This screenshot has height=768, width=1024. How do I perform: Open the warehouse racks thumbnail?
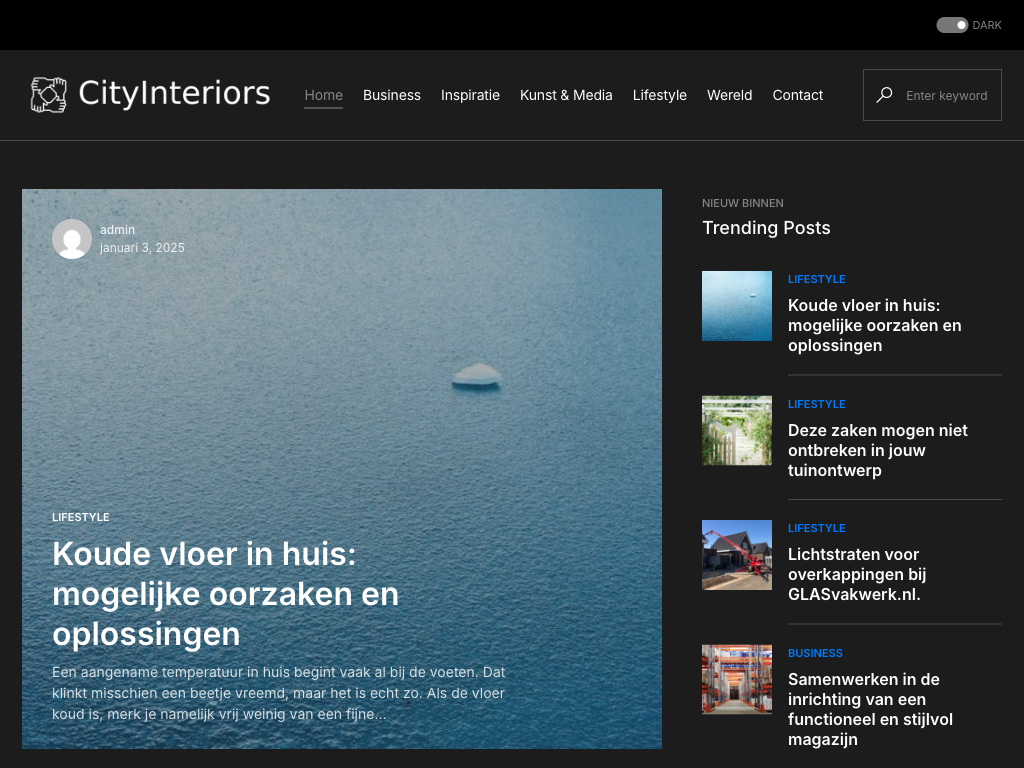coord(737,679)
